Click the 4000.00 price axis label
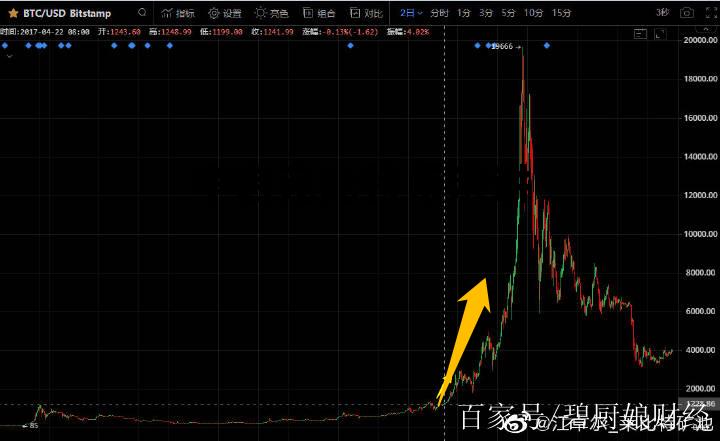Viewport: 720px width, 441px height. pos(702,350)
